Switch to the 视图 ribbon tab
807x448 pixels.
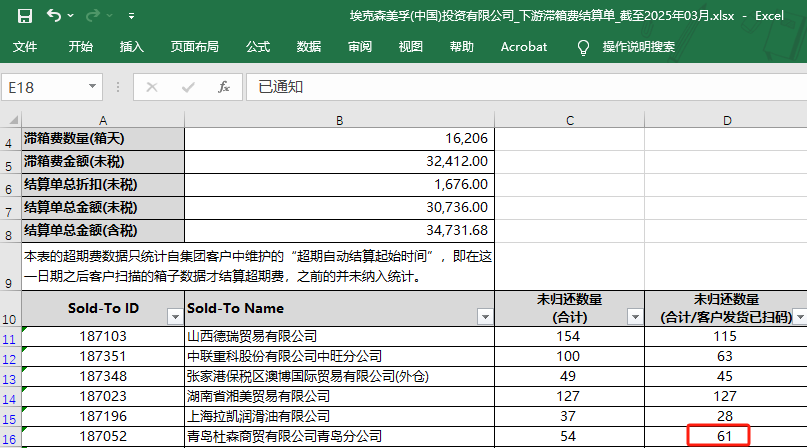411,47
